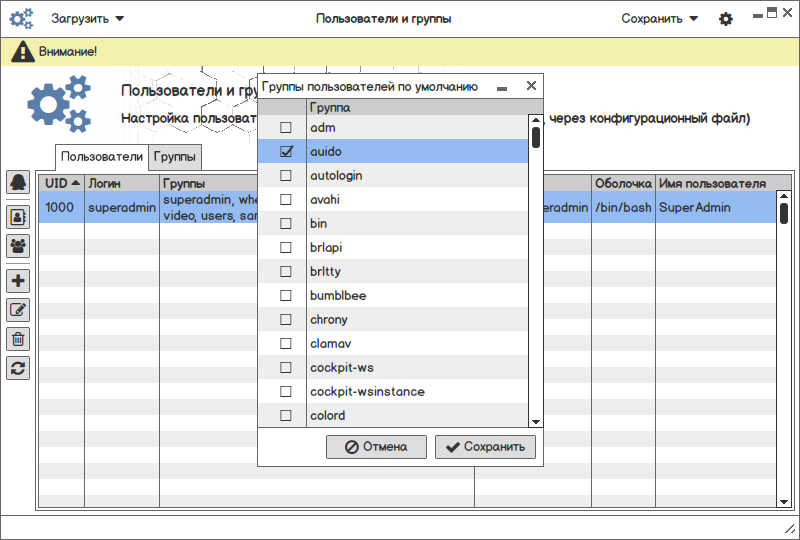Image resolution: width=800 pixels, height=540 pixels.
Task: Uncheck the auido group checkbox
Action: pos(286,152)
